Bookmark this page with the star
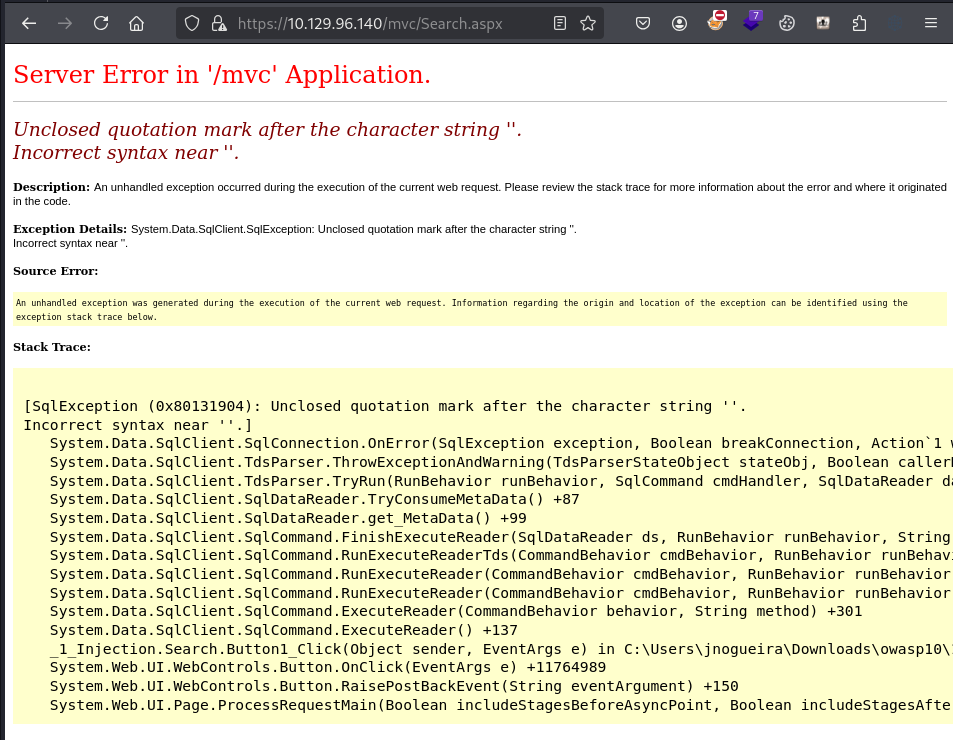The image size is (953, 740). (x=587, y=22)
